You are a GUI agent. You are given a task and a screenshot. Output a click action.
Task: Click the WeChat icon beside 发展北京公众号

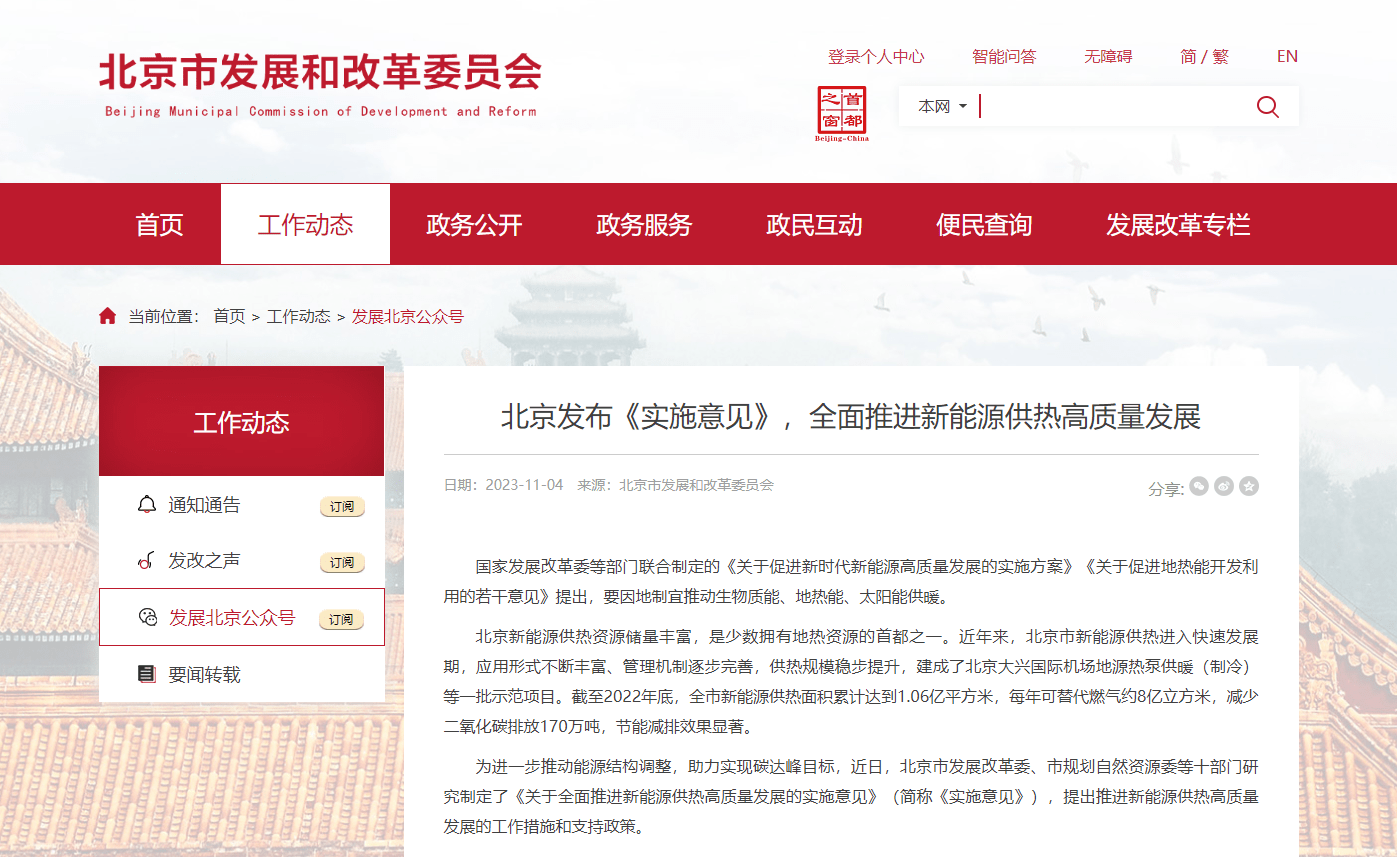pos(147,617)
